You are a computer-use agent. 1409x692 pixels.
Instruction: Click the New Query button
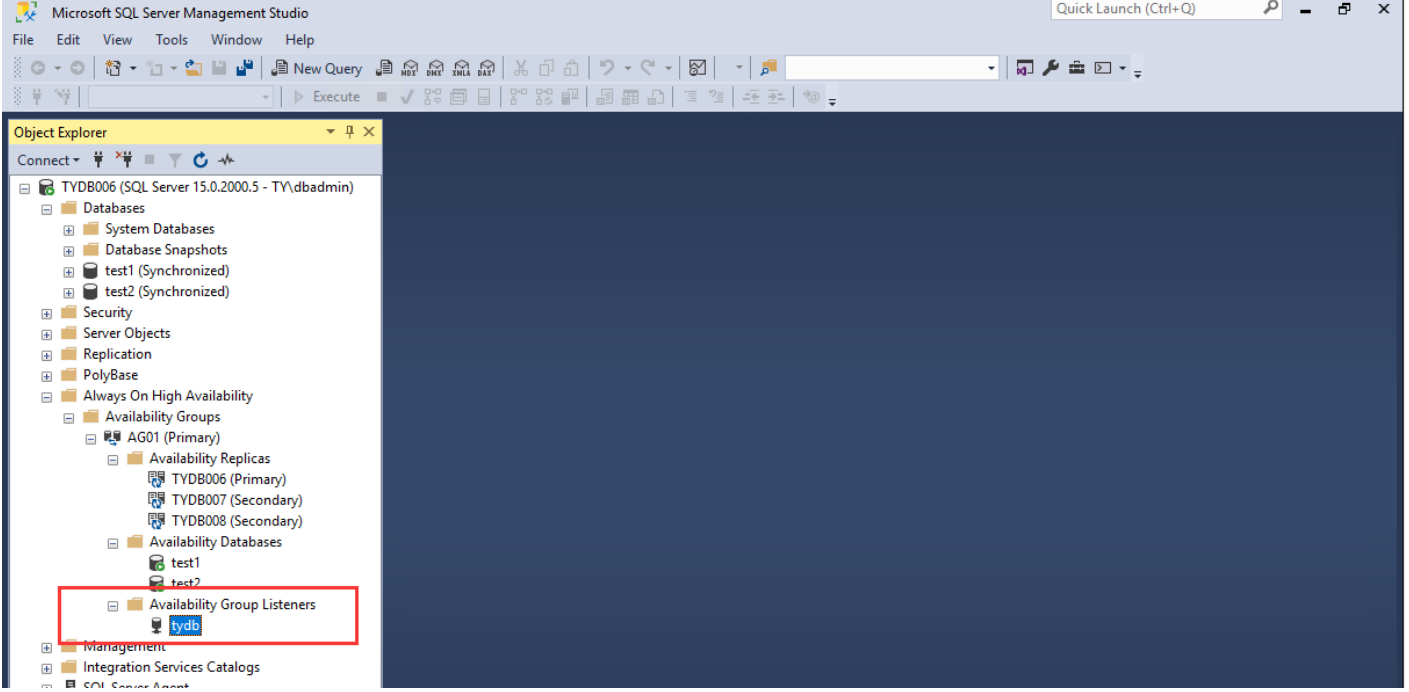317,68
